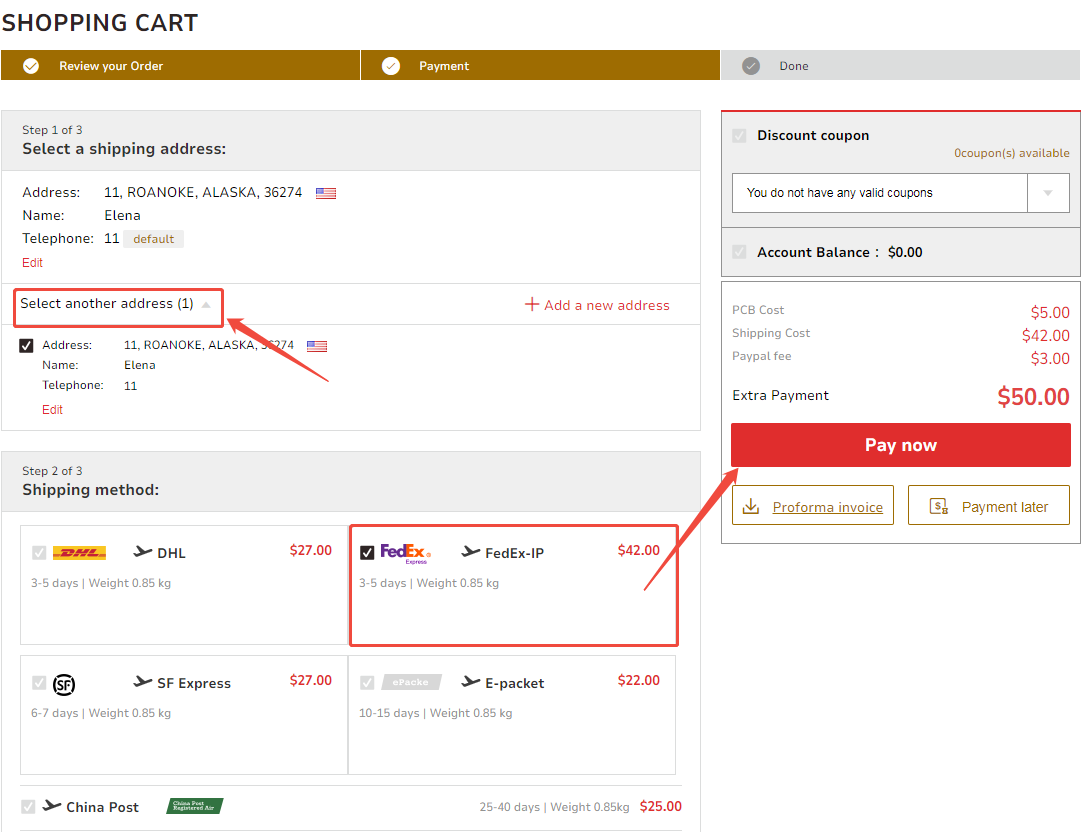
Task: Check the FedEx-IP shipping checkbox
Action: (367, 553)
